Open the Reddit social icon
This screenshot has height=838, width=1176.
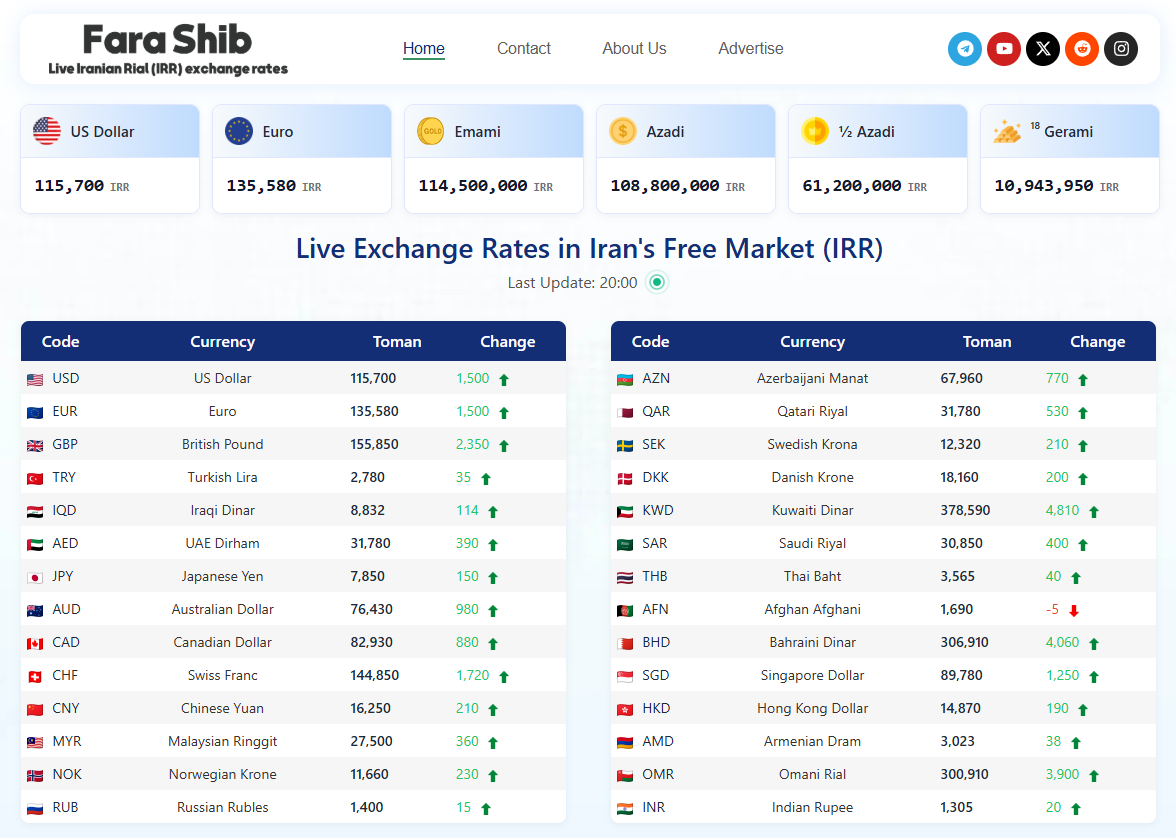(x=1082, y=49)
